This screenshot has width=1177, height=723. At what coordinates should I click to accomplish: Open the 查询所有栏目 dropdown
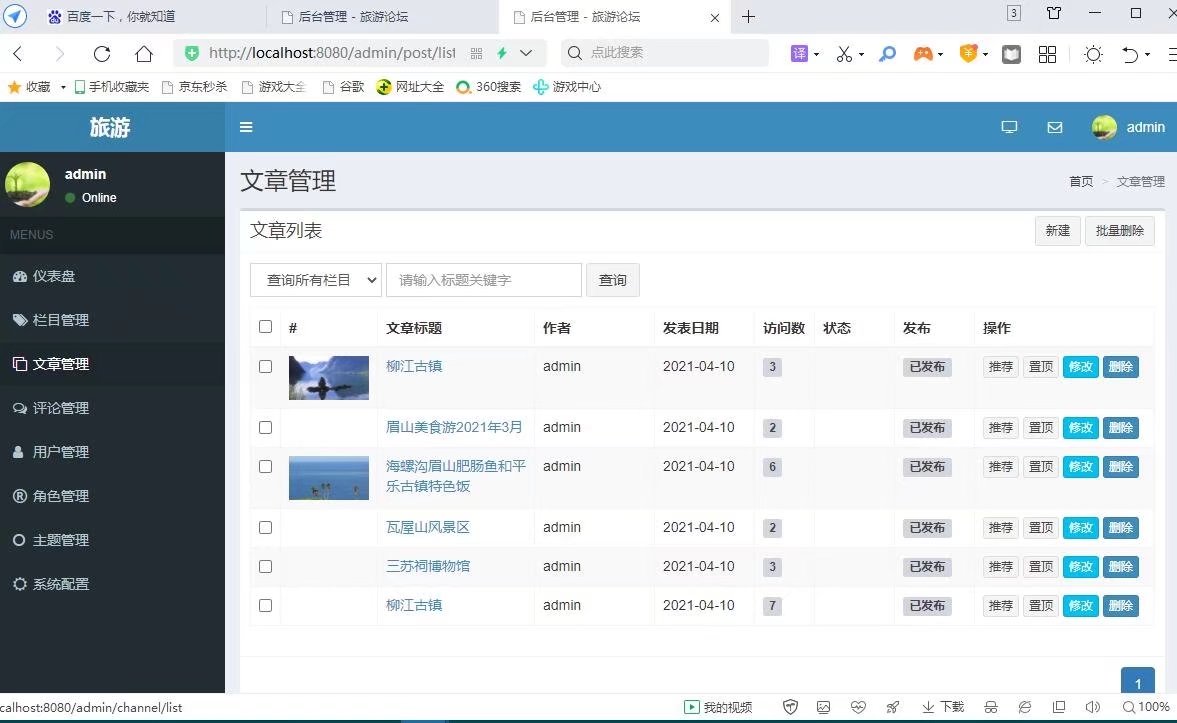(x=316, y=280)
